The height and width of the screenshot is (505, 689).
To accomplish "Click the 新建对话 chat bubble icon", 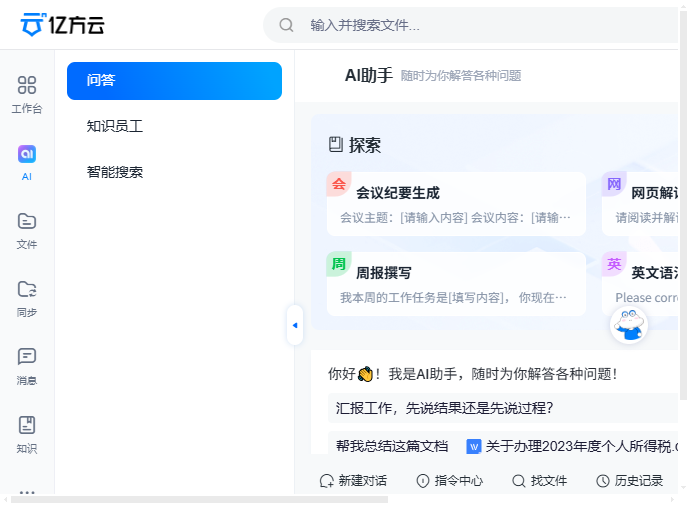I will click(326, 481).
